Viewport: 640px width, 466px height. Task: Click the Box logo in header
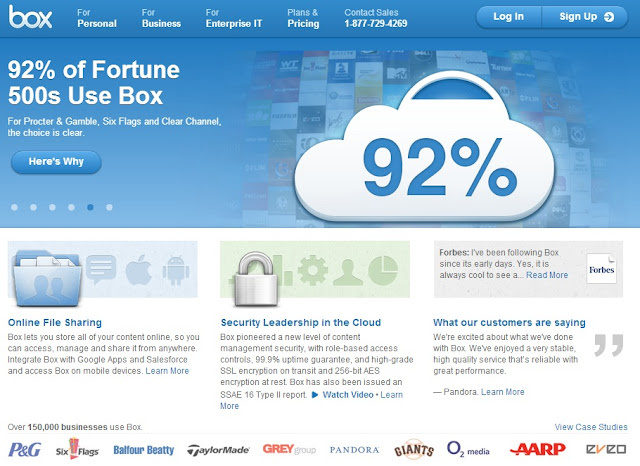pos(31,17)
